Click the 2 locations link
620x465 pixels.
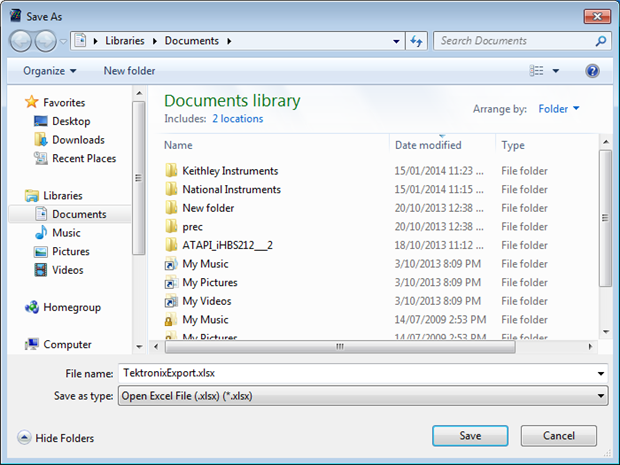click(237, 119)
